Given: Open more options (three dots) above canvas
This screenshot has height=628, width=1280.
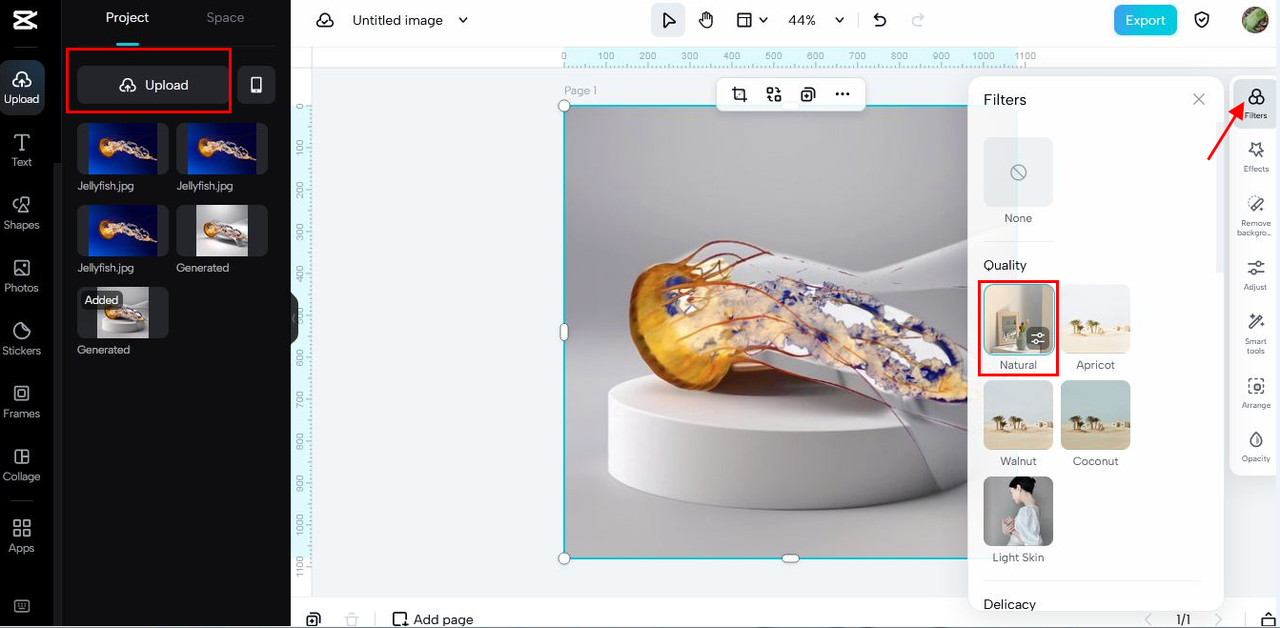Looking at the screenshot, I should 842,94.
